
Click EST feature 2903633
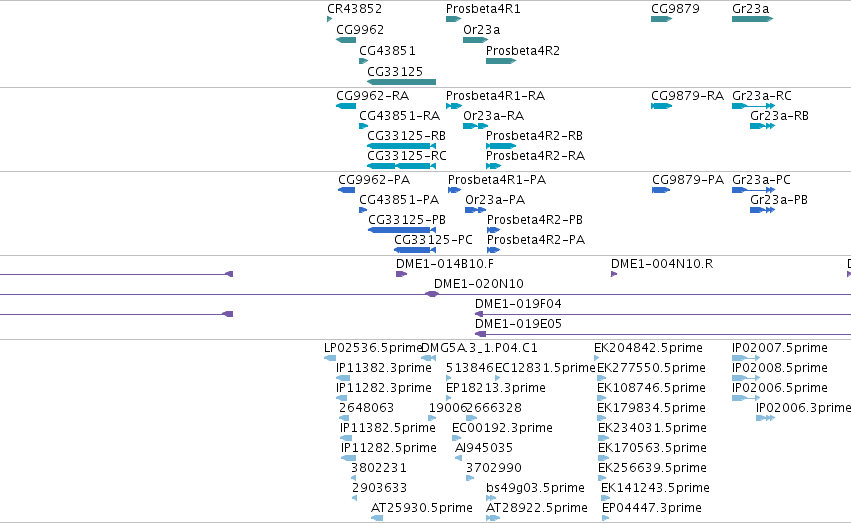coord(354,499)
